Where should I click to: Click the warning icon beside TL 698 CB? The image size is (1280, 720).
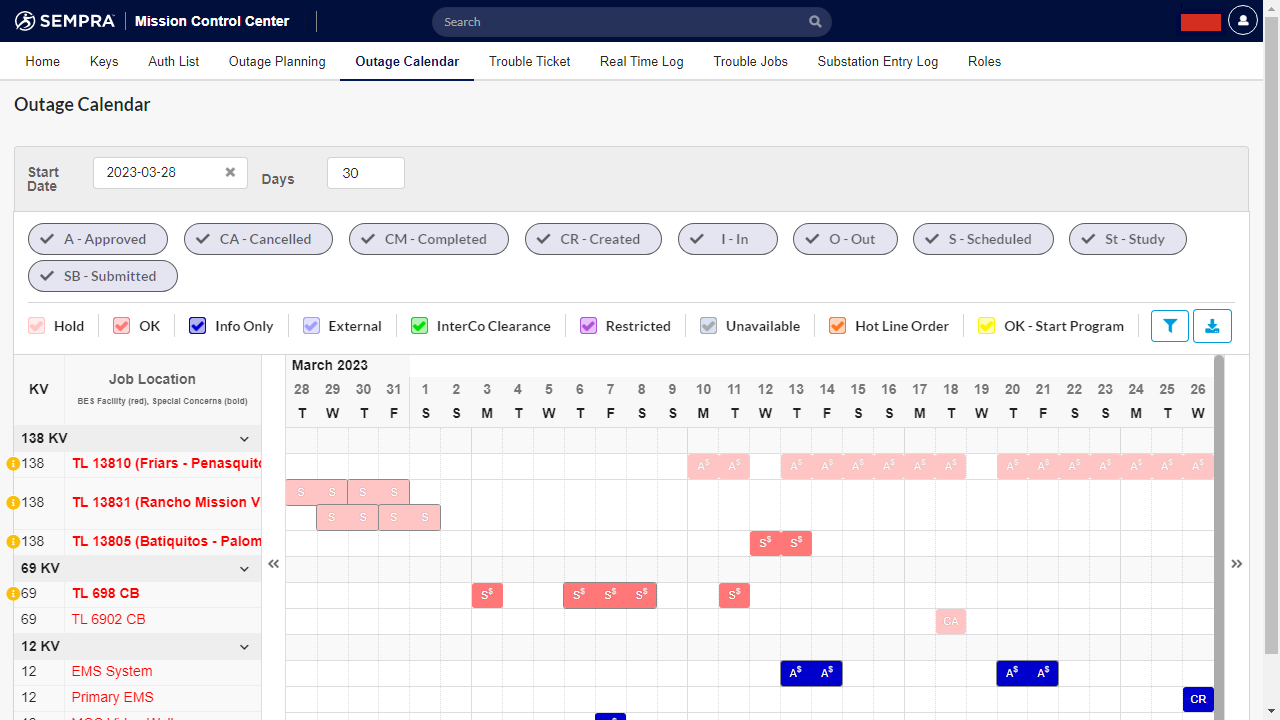13,592
